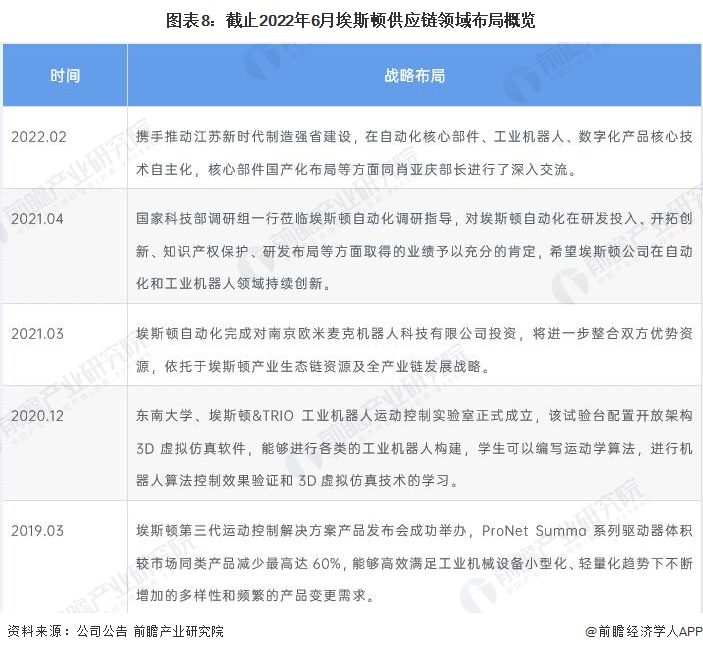Click the date cell 2022.02
703x652 pixels.
39,137
